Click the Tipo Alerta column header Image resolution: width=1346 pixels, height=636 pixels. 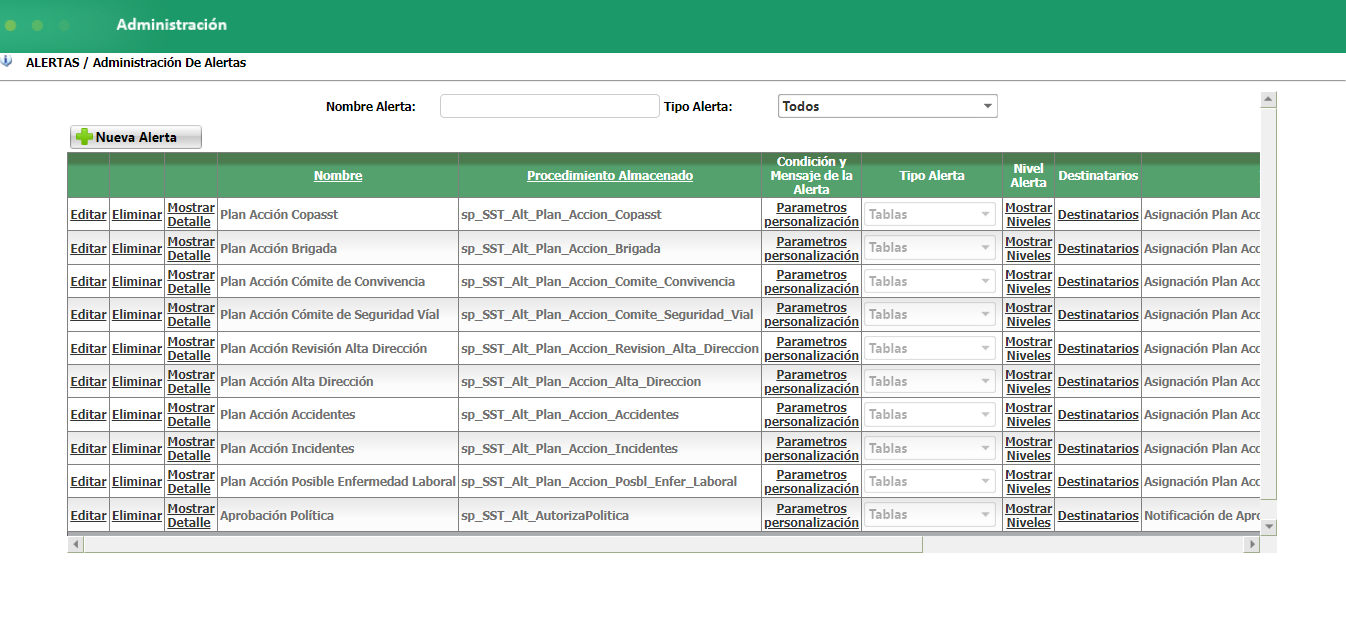tap(931, 176)
